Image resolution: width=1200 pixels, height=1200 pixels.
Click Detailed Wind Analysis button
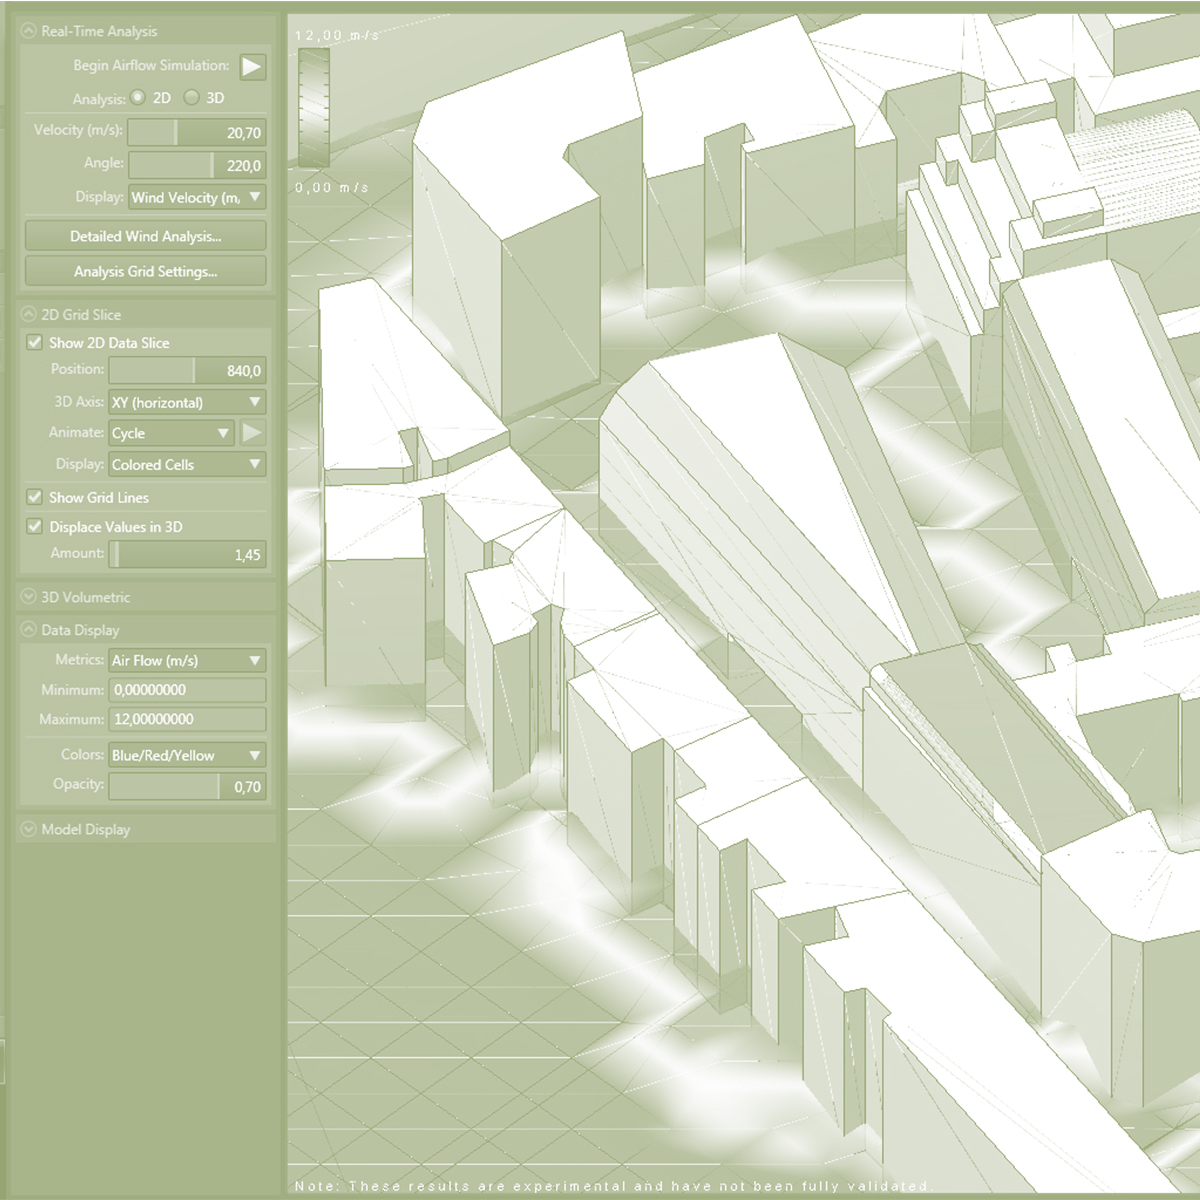[x=146, y=237]
